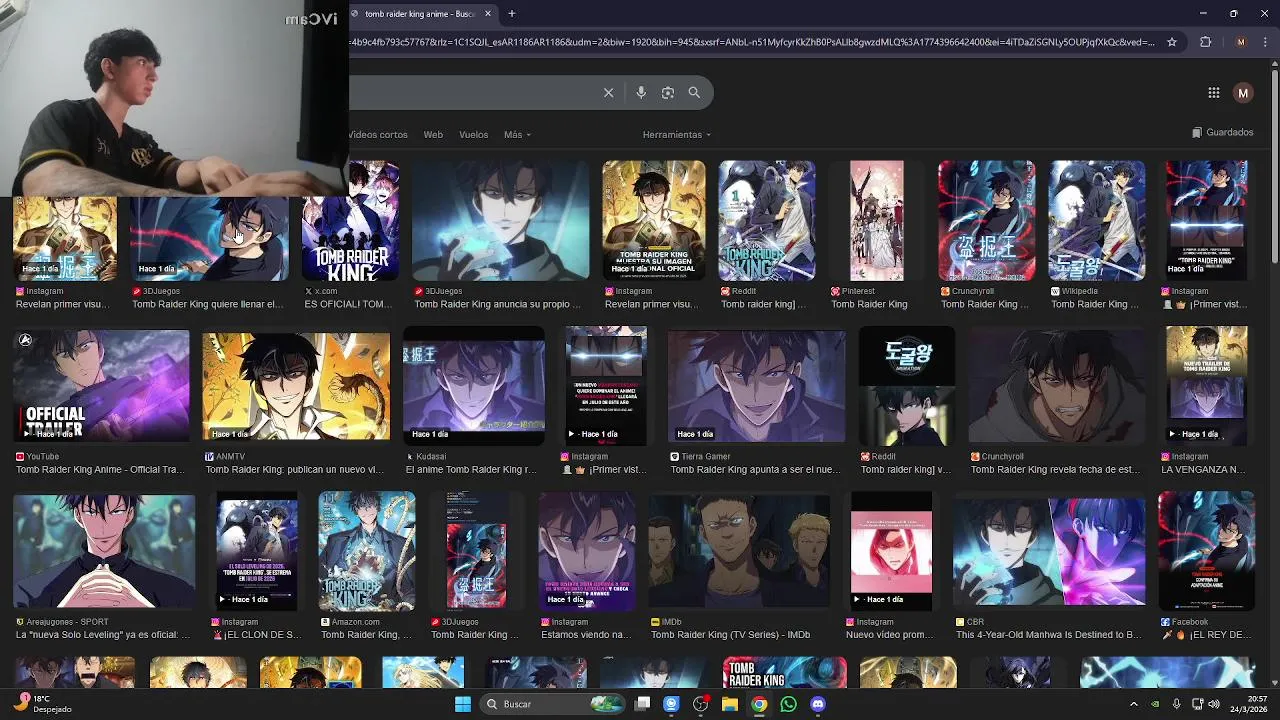Open the volume speaker tray icon

tap(1214, 704)
